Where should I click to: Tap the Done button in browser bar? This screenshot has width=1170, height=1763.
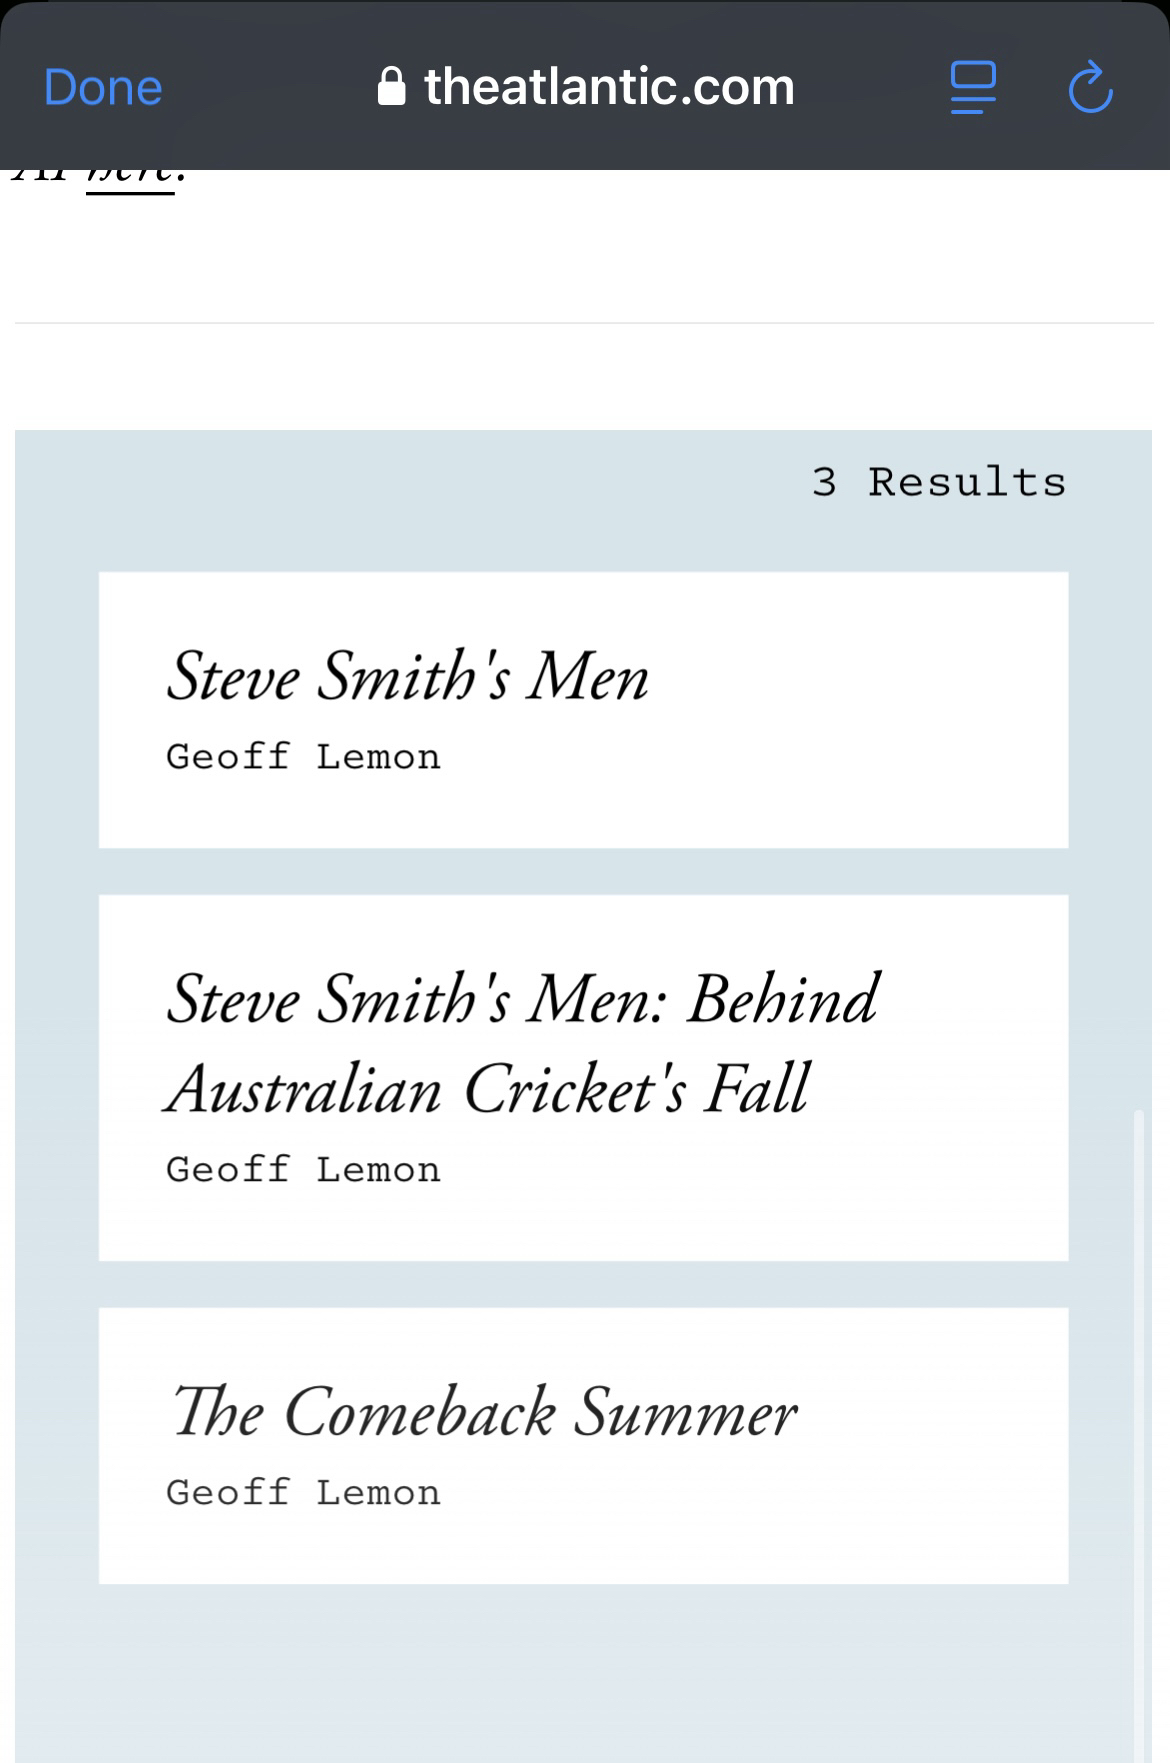click(103, 88)
